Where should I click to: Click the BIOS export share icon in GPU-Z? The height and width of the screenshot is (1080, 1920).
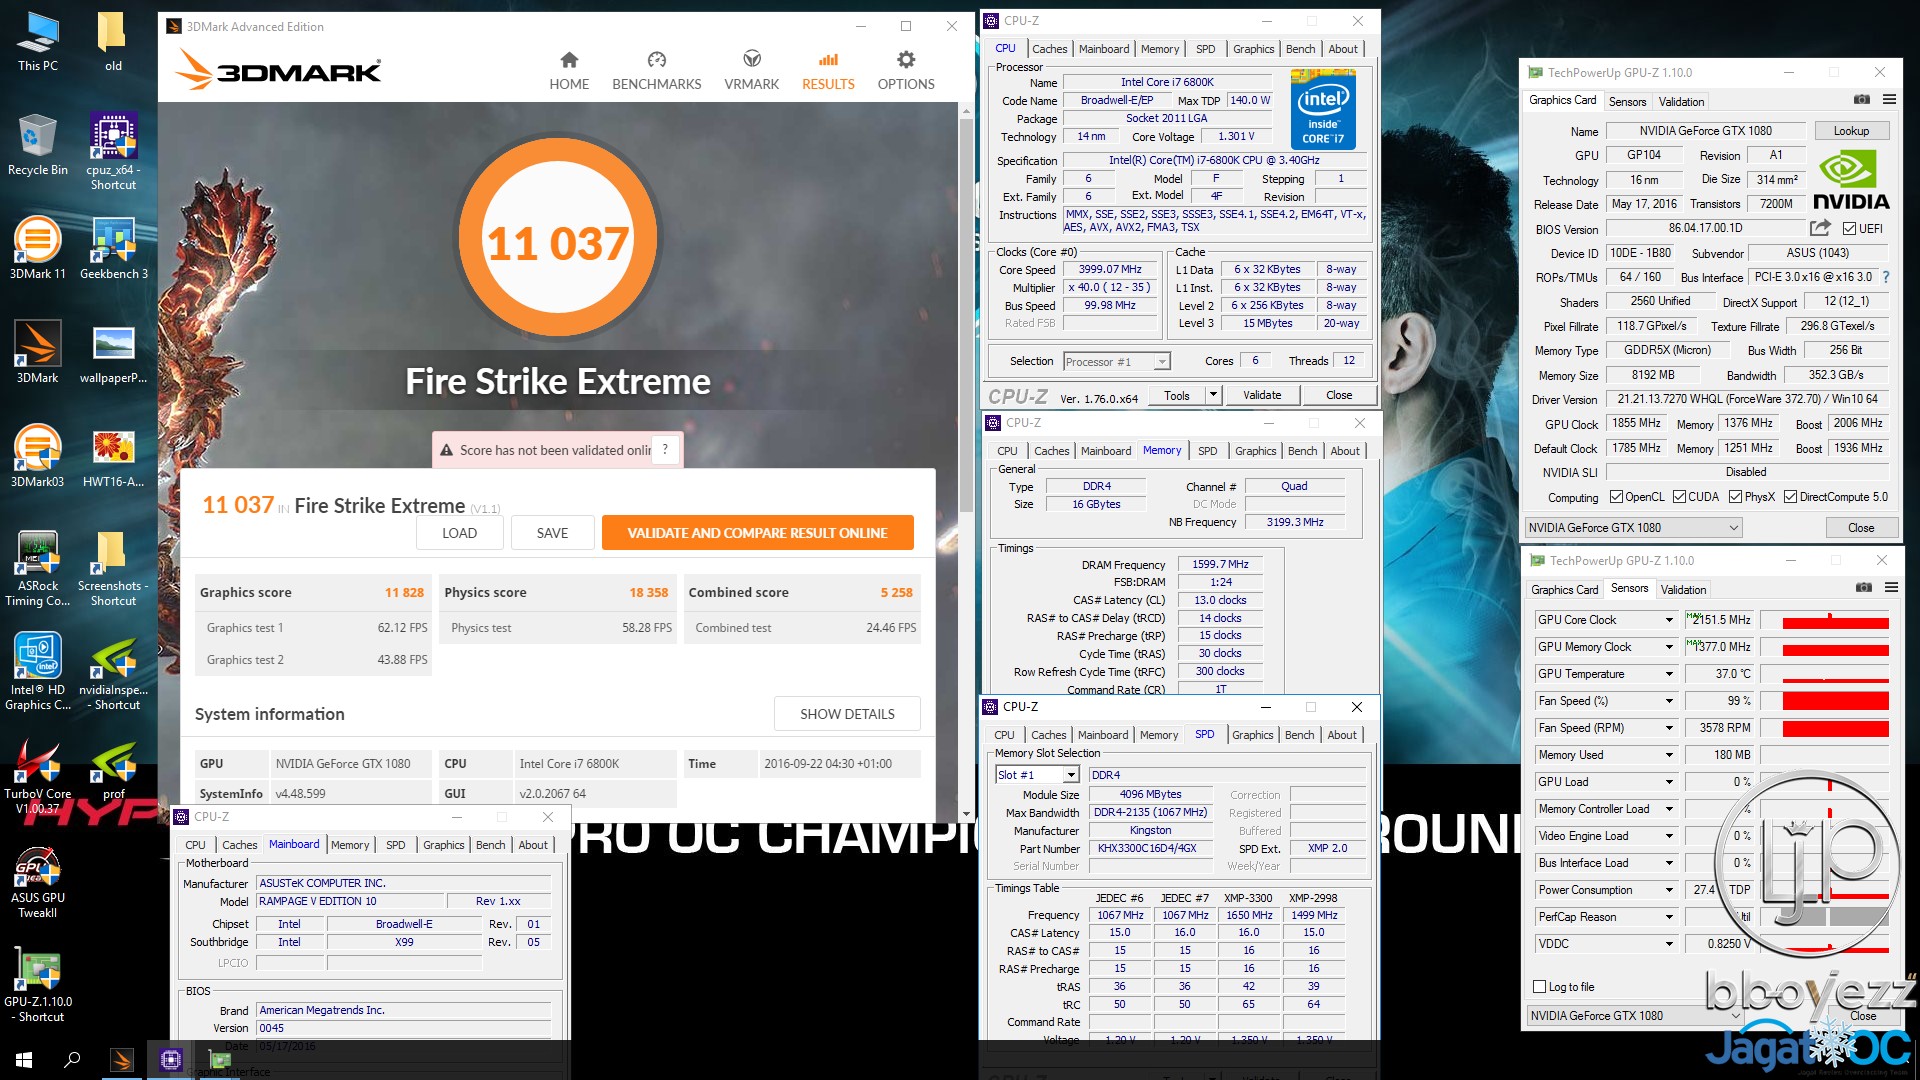[1820, 228]
